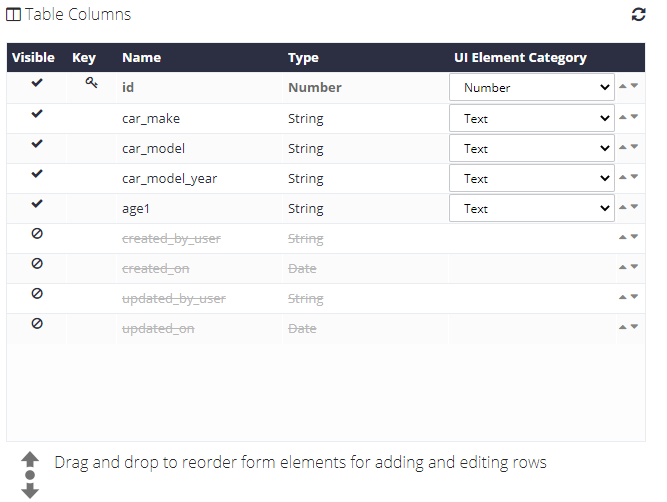Screen dimensions: 667x502
Task: Open UI Element Category dropdown for car_model
Action: click(532, 148)
